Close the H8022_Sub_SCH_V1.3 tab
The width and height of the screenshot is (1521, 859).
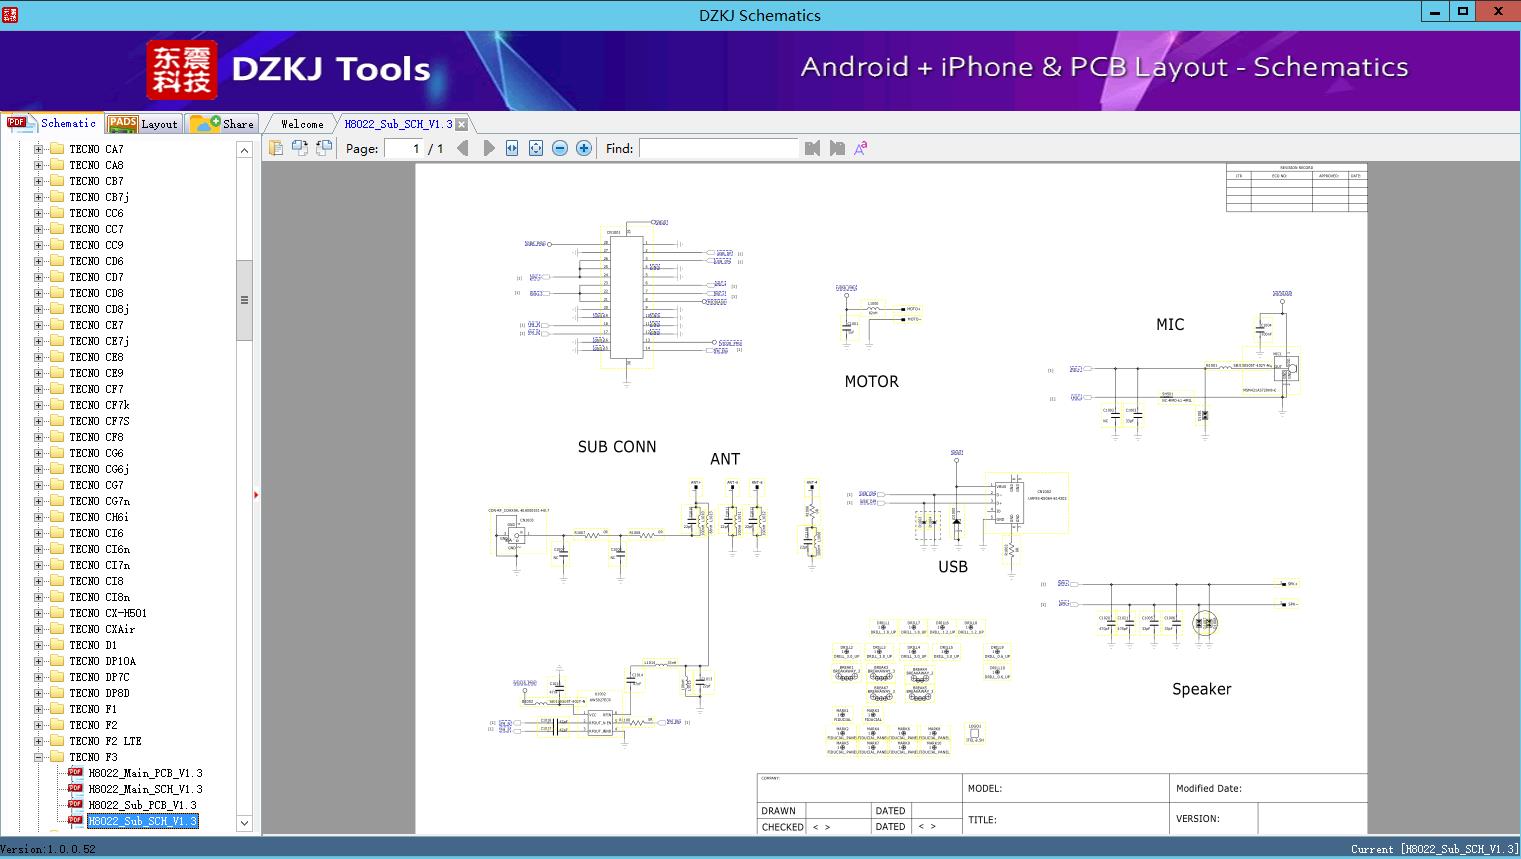point(462,124)
